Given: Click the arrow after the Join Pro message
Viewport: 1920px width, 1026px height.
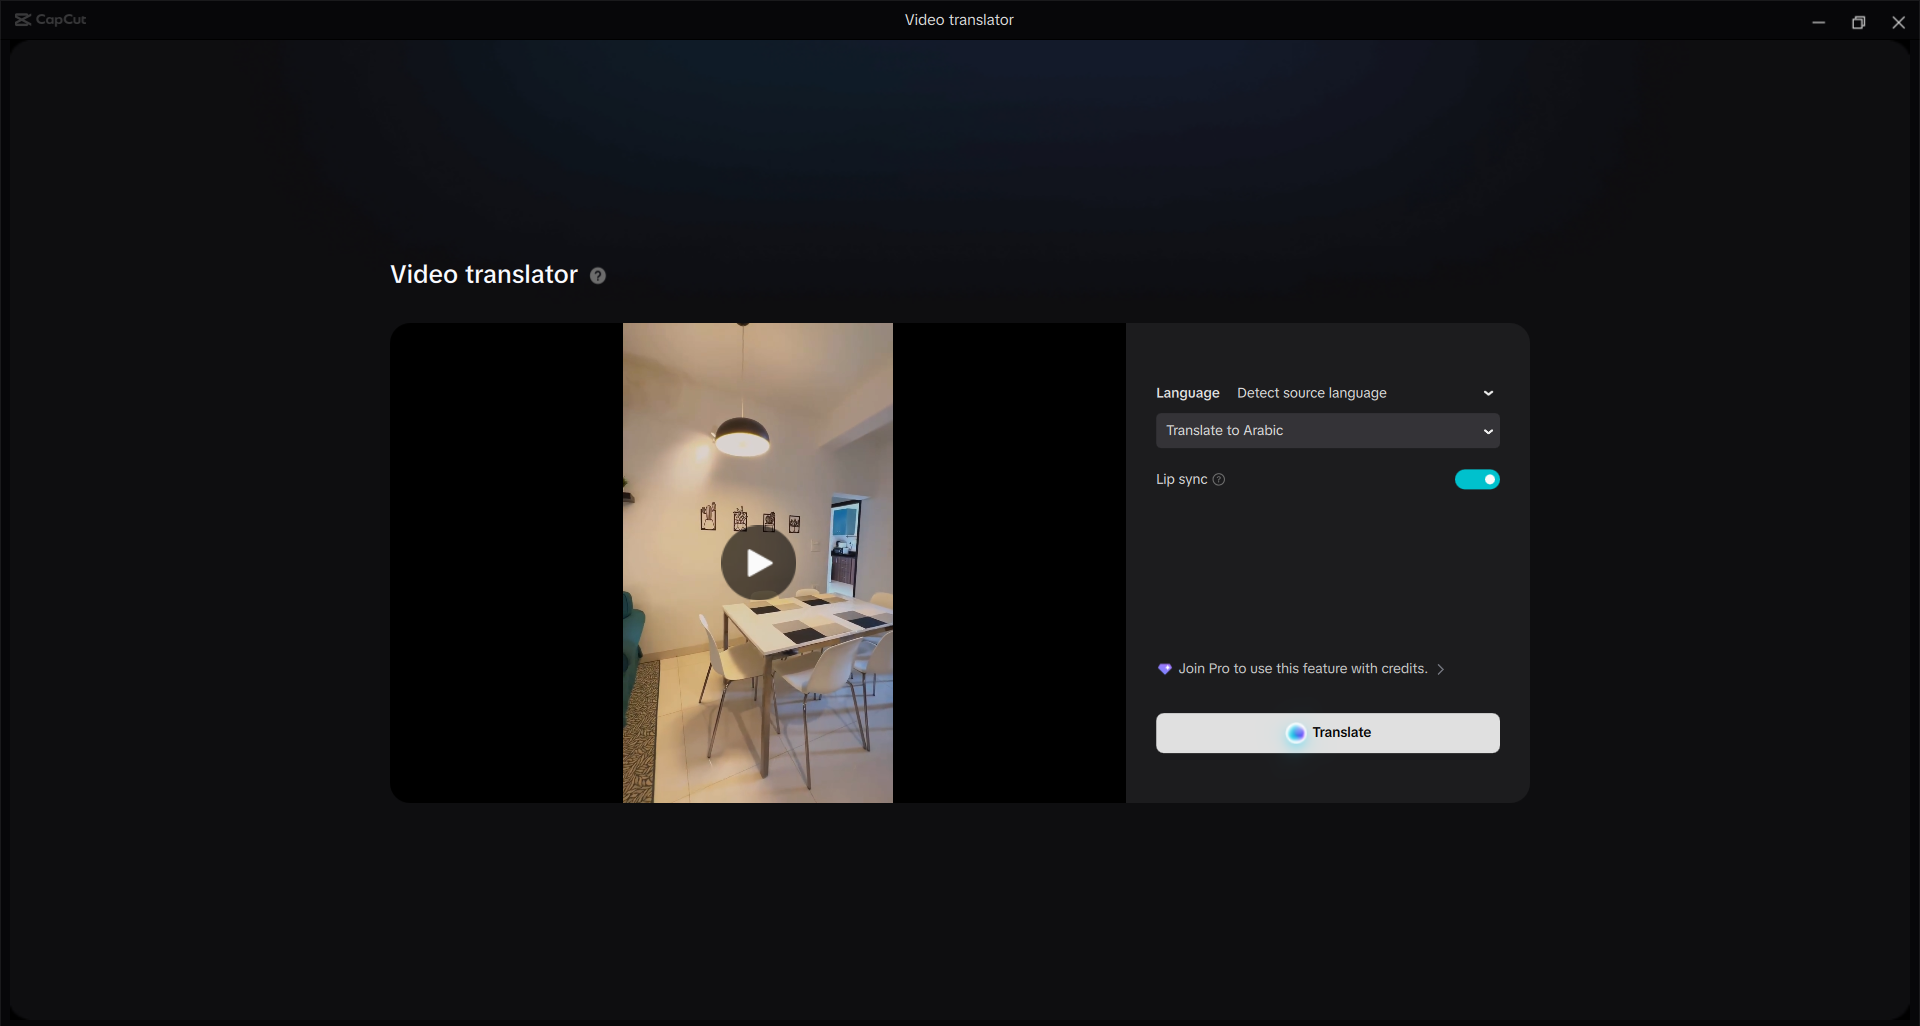Looking at the screenshot, I should click(x=1440, y=669).
